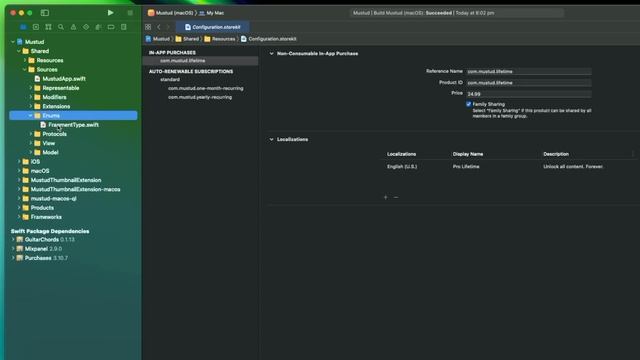The height and width of the screenshot is (360, 640).
Task: Select the Model folder
Action: 50,152
